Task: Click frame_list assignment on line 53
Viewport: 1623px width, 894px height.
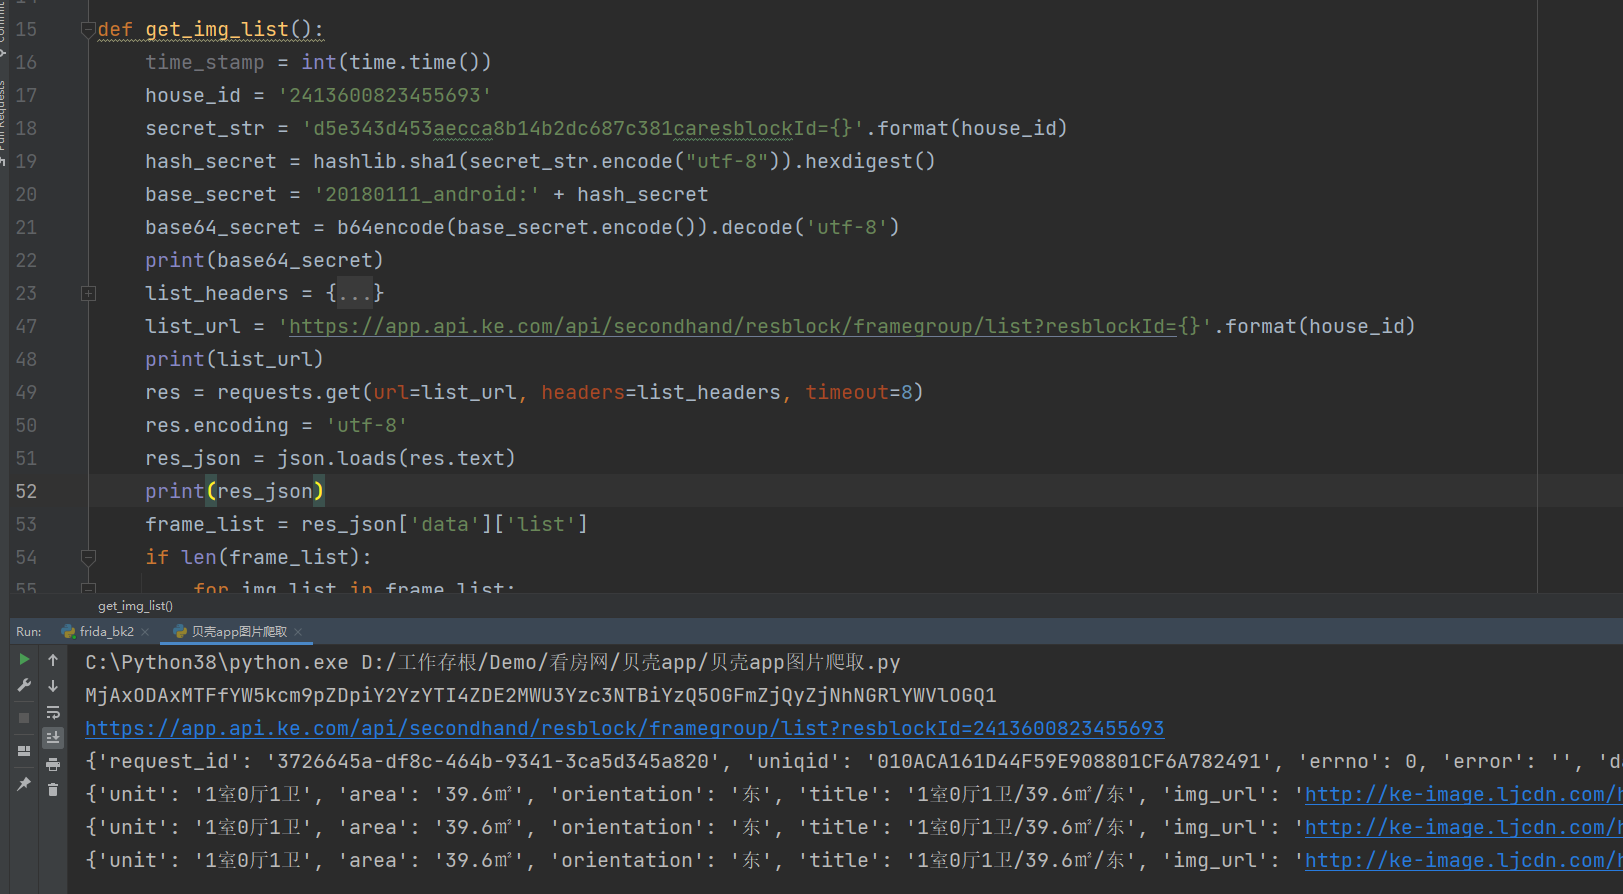Action: click(367, 524)
